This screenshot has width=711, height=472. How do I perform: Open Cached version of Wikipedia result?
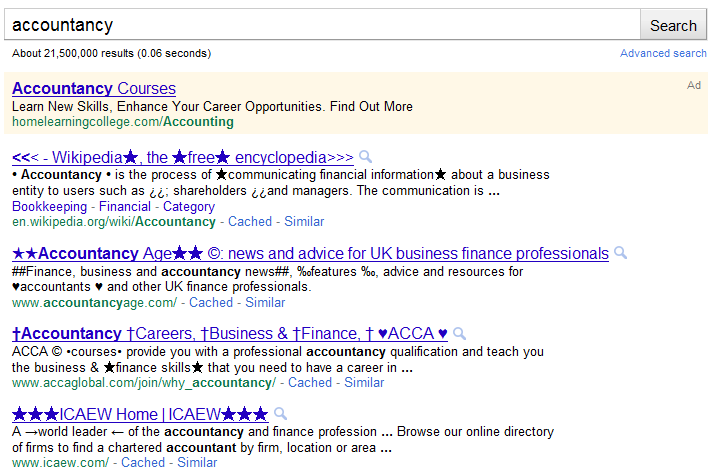tap(250, 222)
